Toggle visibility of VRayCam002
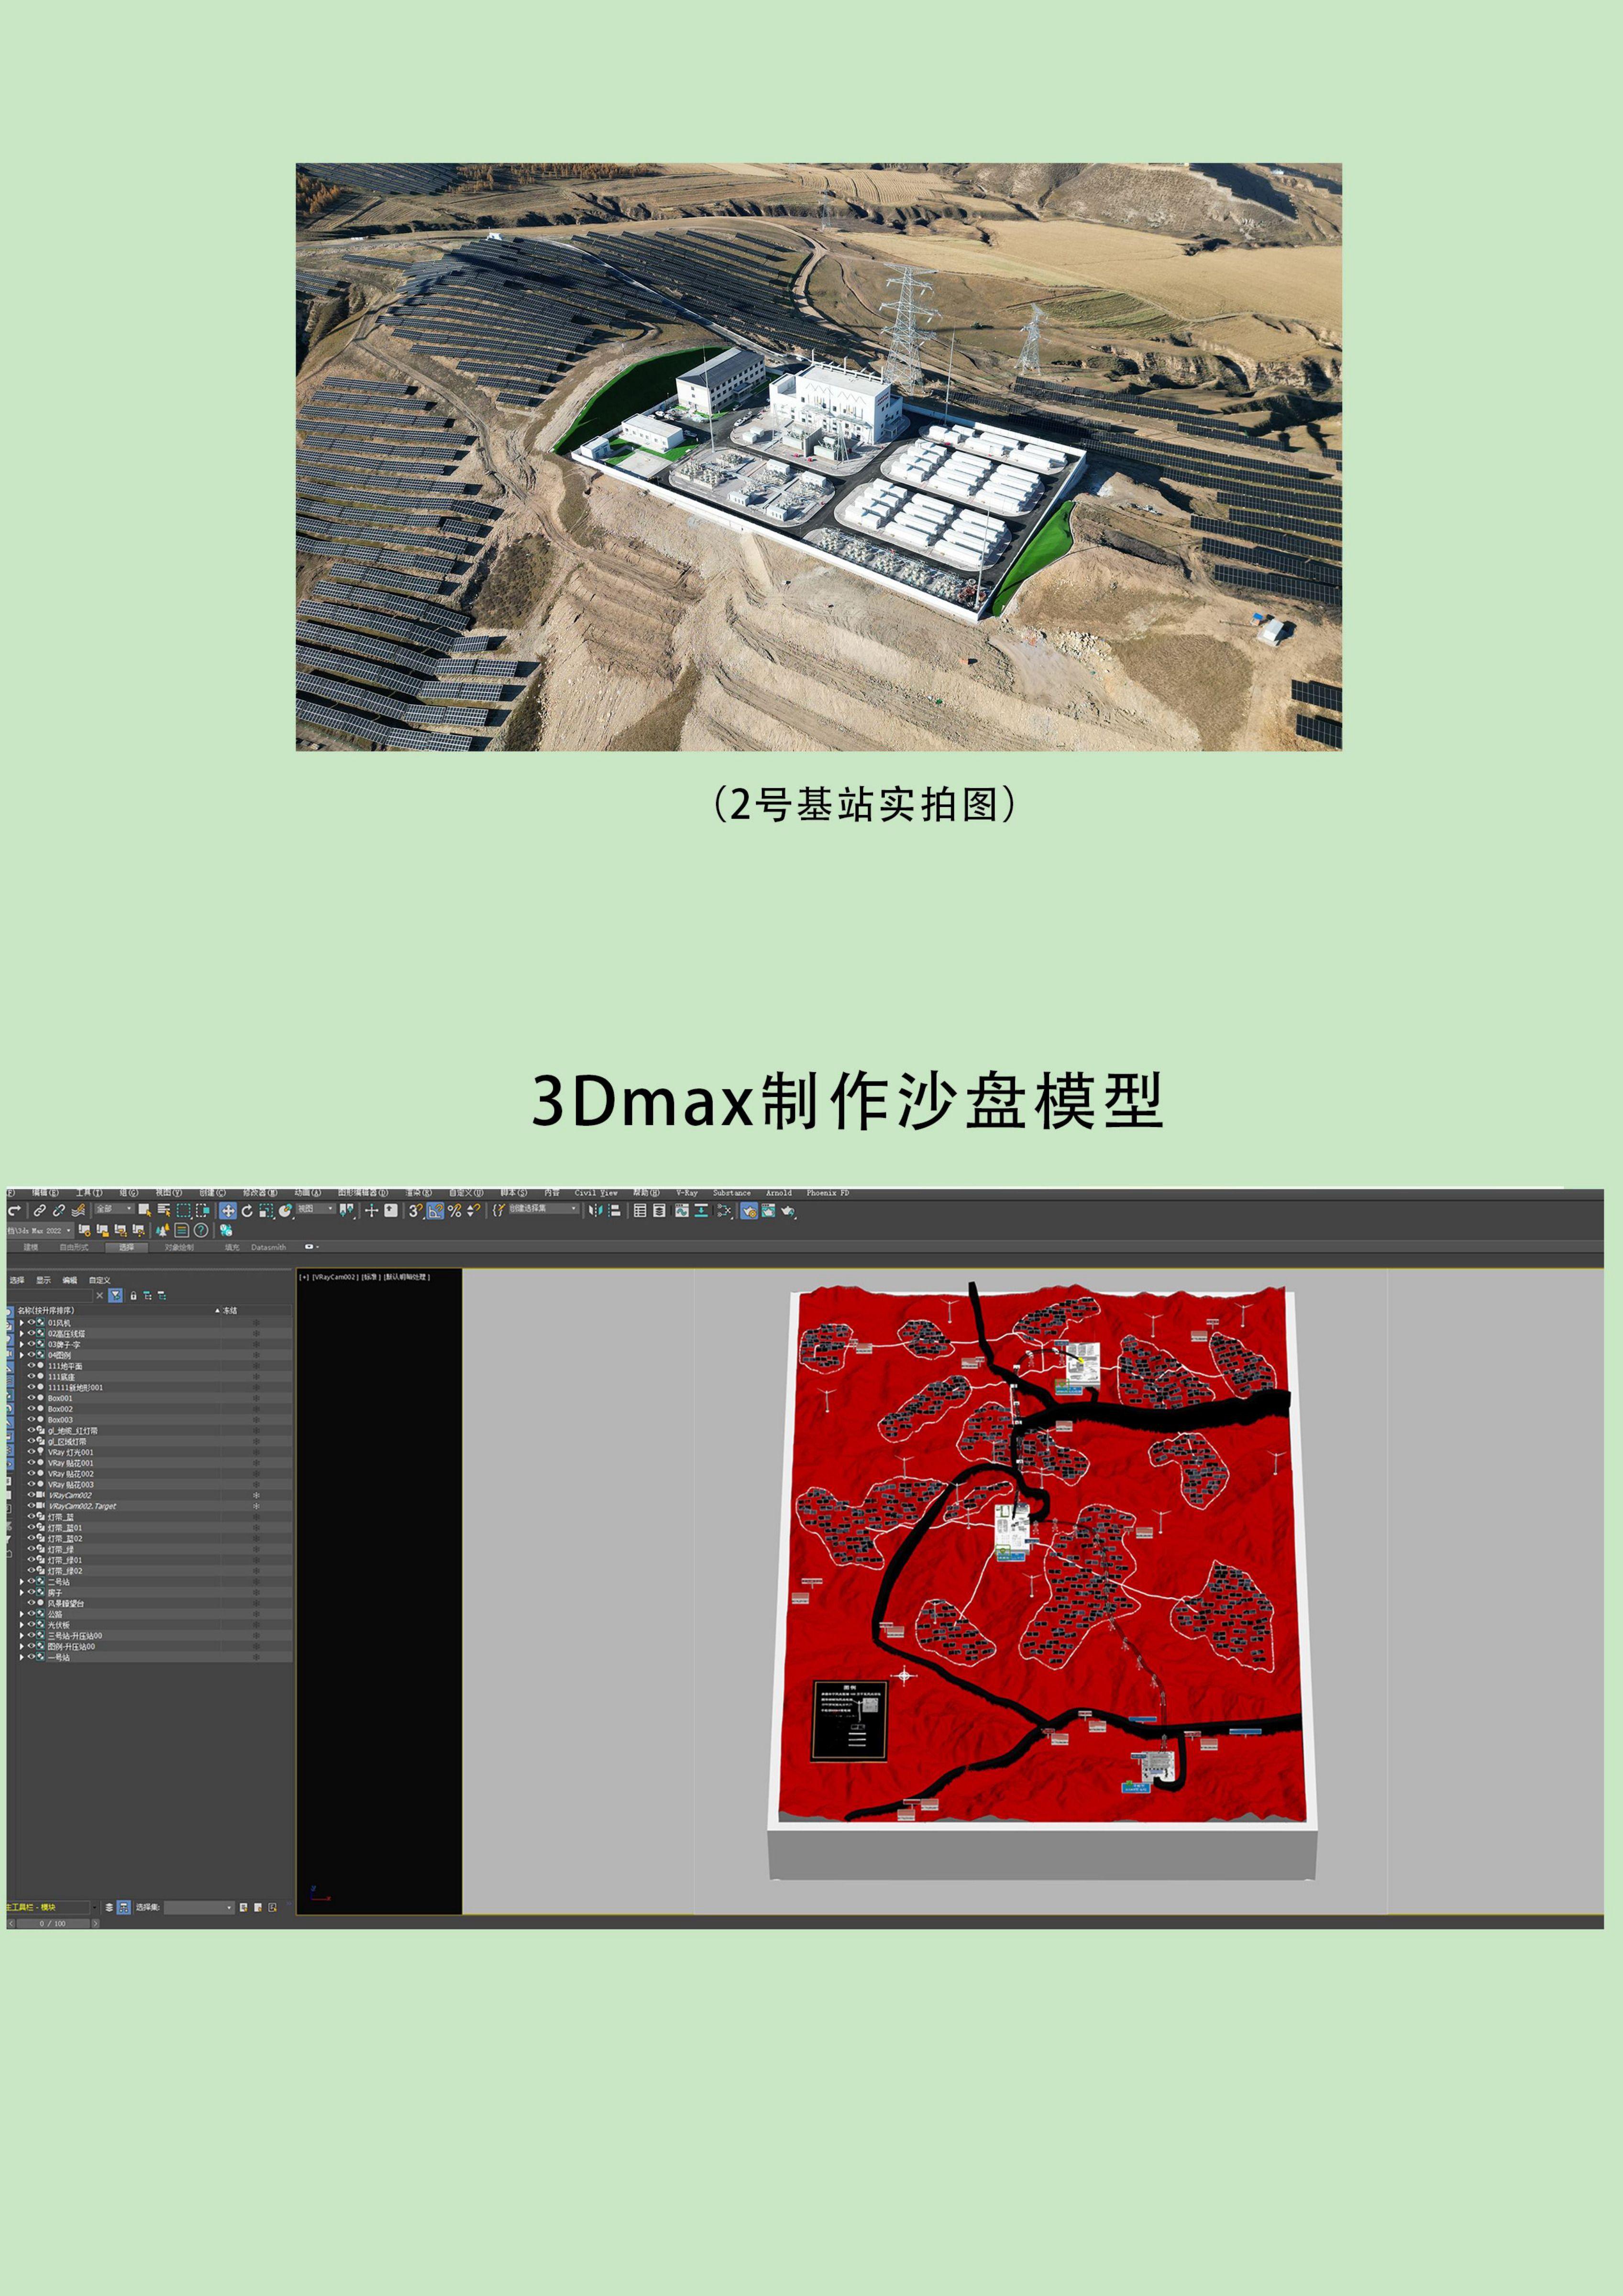 tap(30, 1495)
